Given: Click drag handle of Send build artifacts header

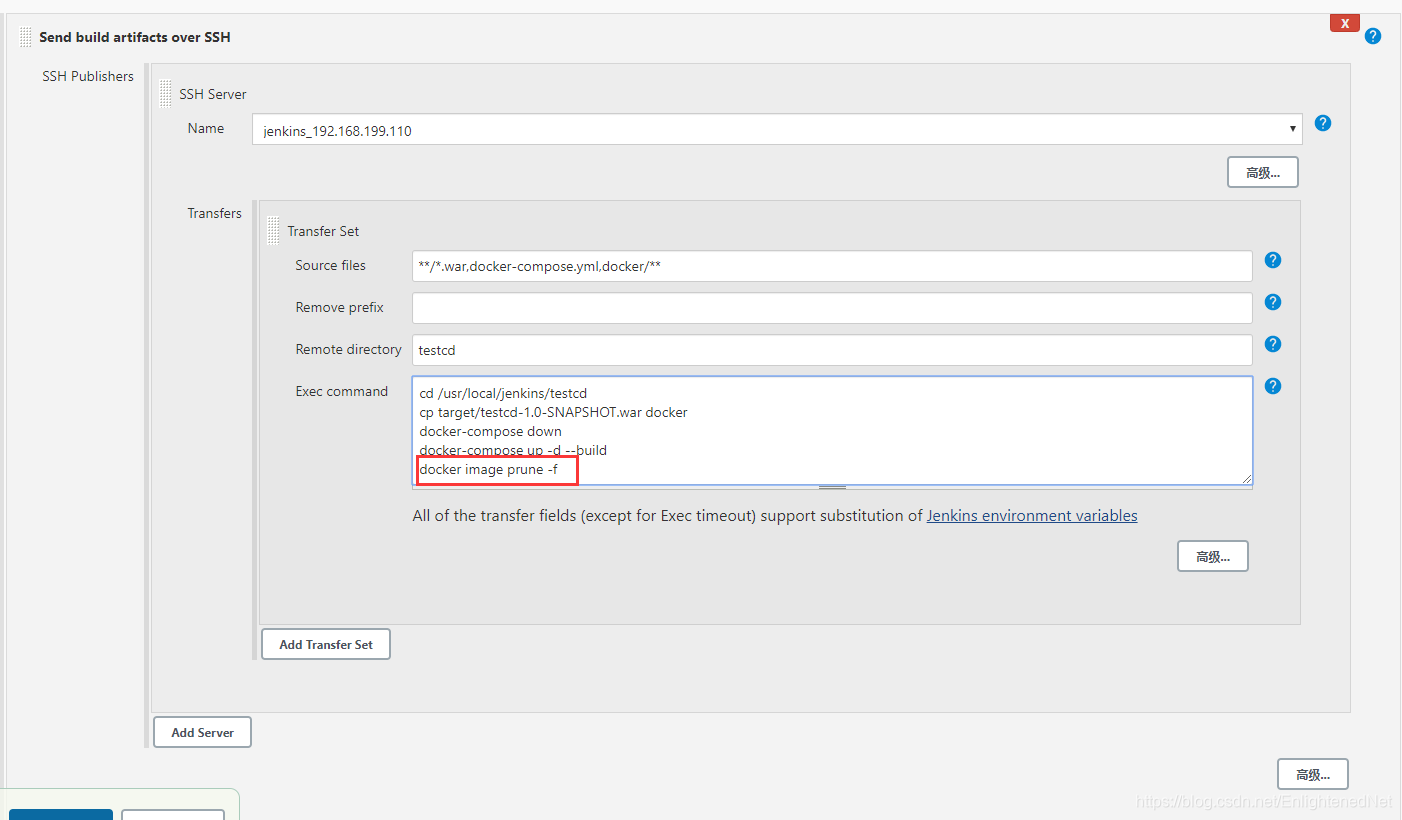Looking at the screenshot, I should click(25, 37).
